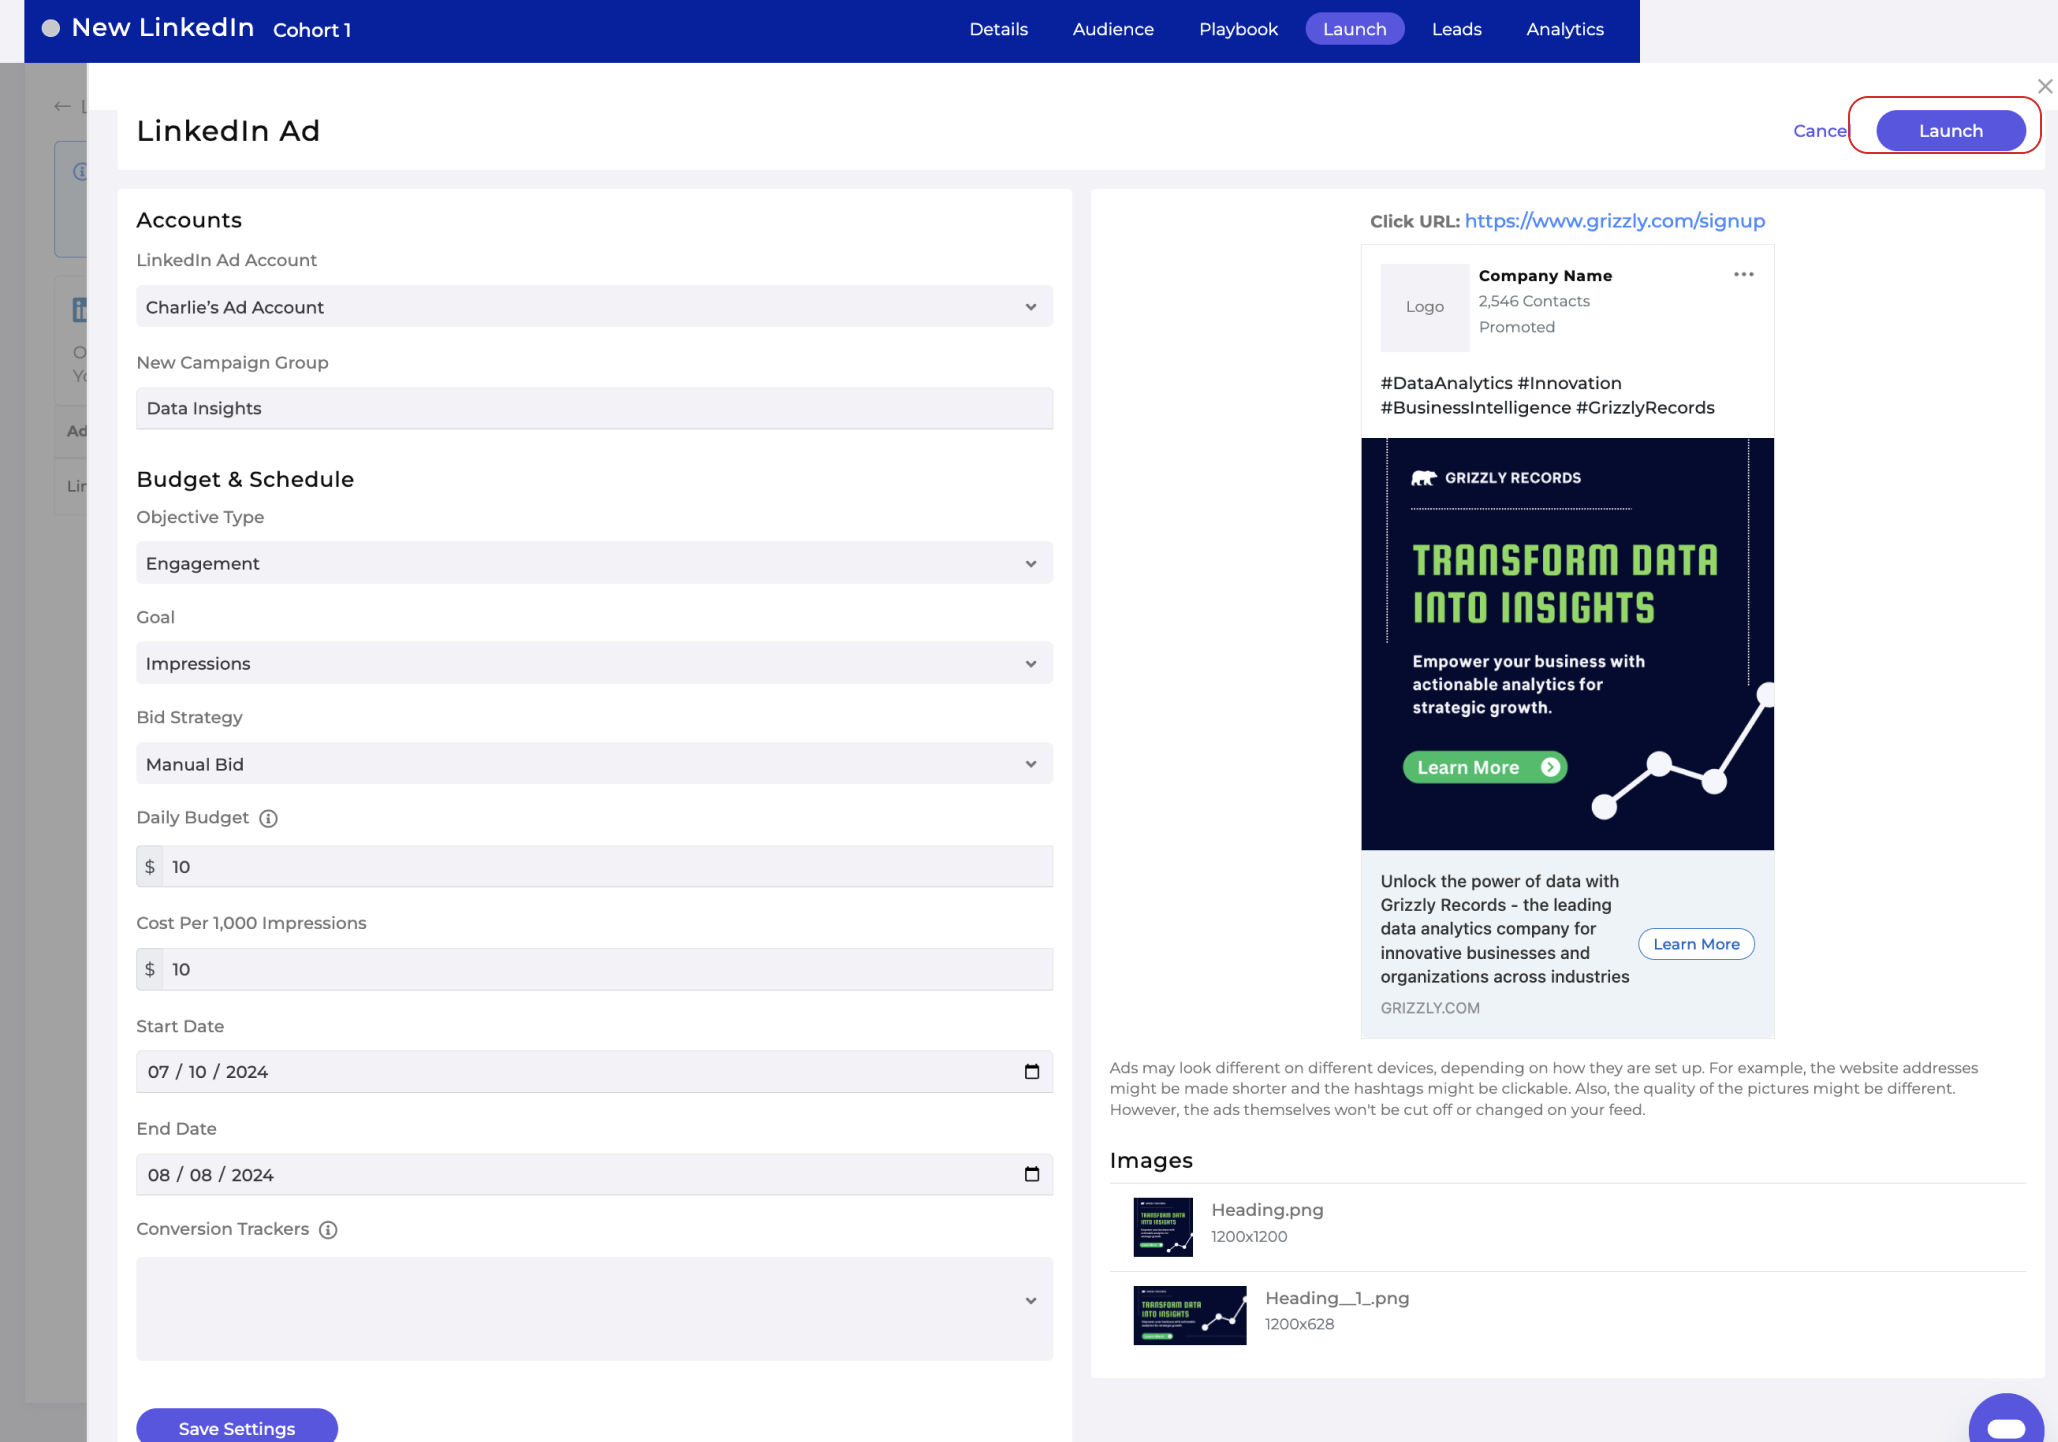Select the Heading__1_.png thumbnail
The height and width of the screenshot is (1442, 2058).
pyautogui.click(x=1190, y=1316)
